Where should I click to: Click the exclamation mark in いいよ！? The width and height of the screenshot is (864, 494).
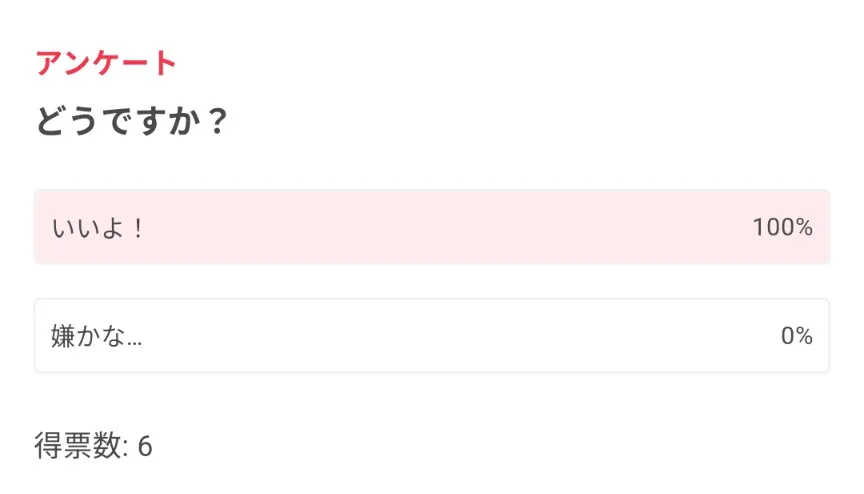point(139,228)
